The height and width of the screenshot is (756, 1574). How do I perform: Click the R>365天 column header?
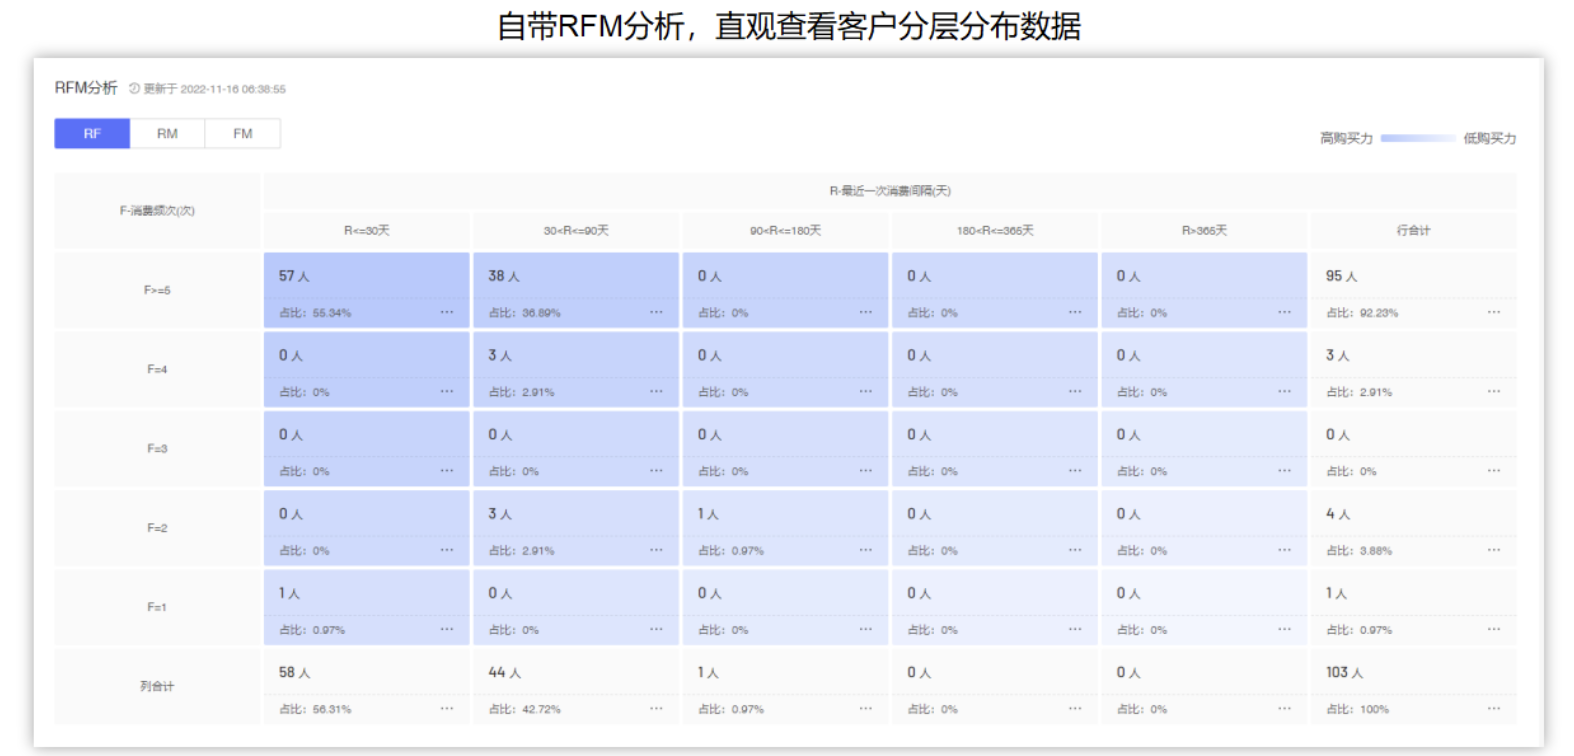(x=1204, y=231)
